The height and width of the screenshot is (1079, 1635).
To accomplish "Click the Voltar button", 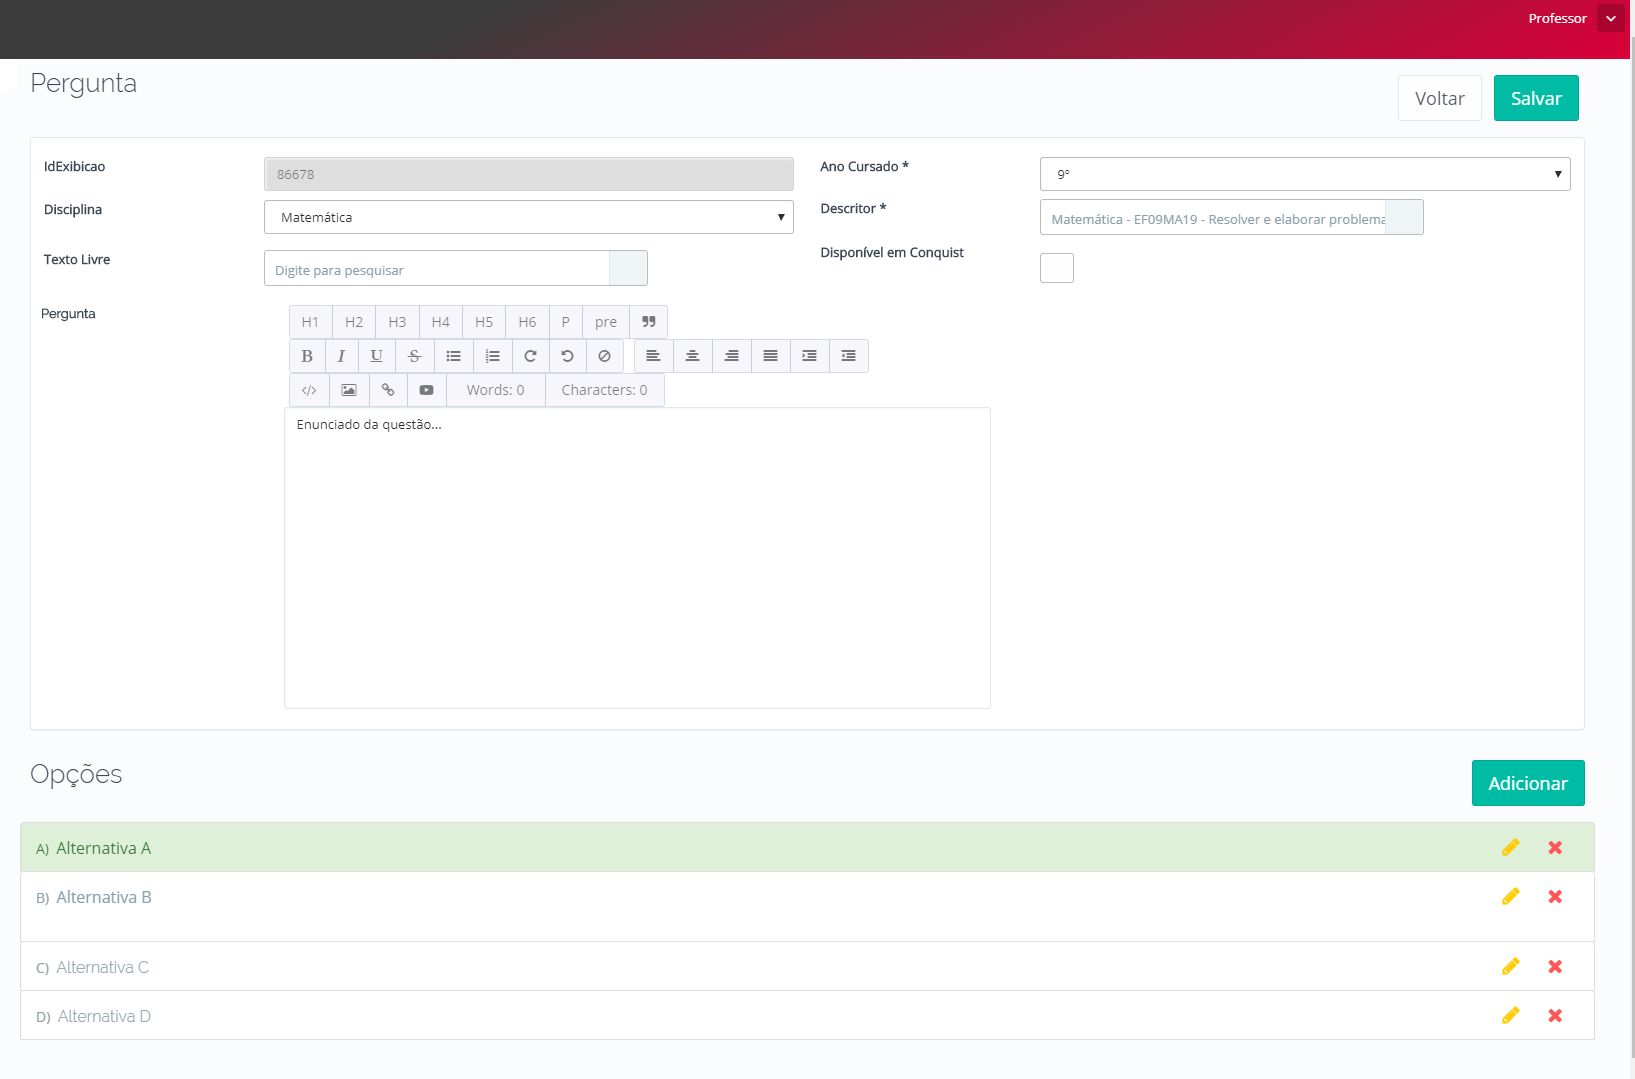I will click(x=1439, y=98).
